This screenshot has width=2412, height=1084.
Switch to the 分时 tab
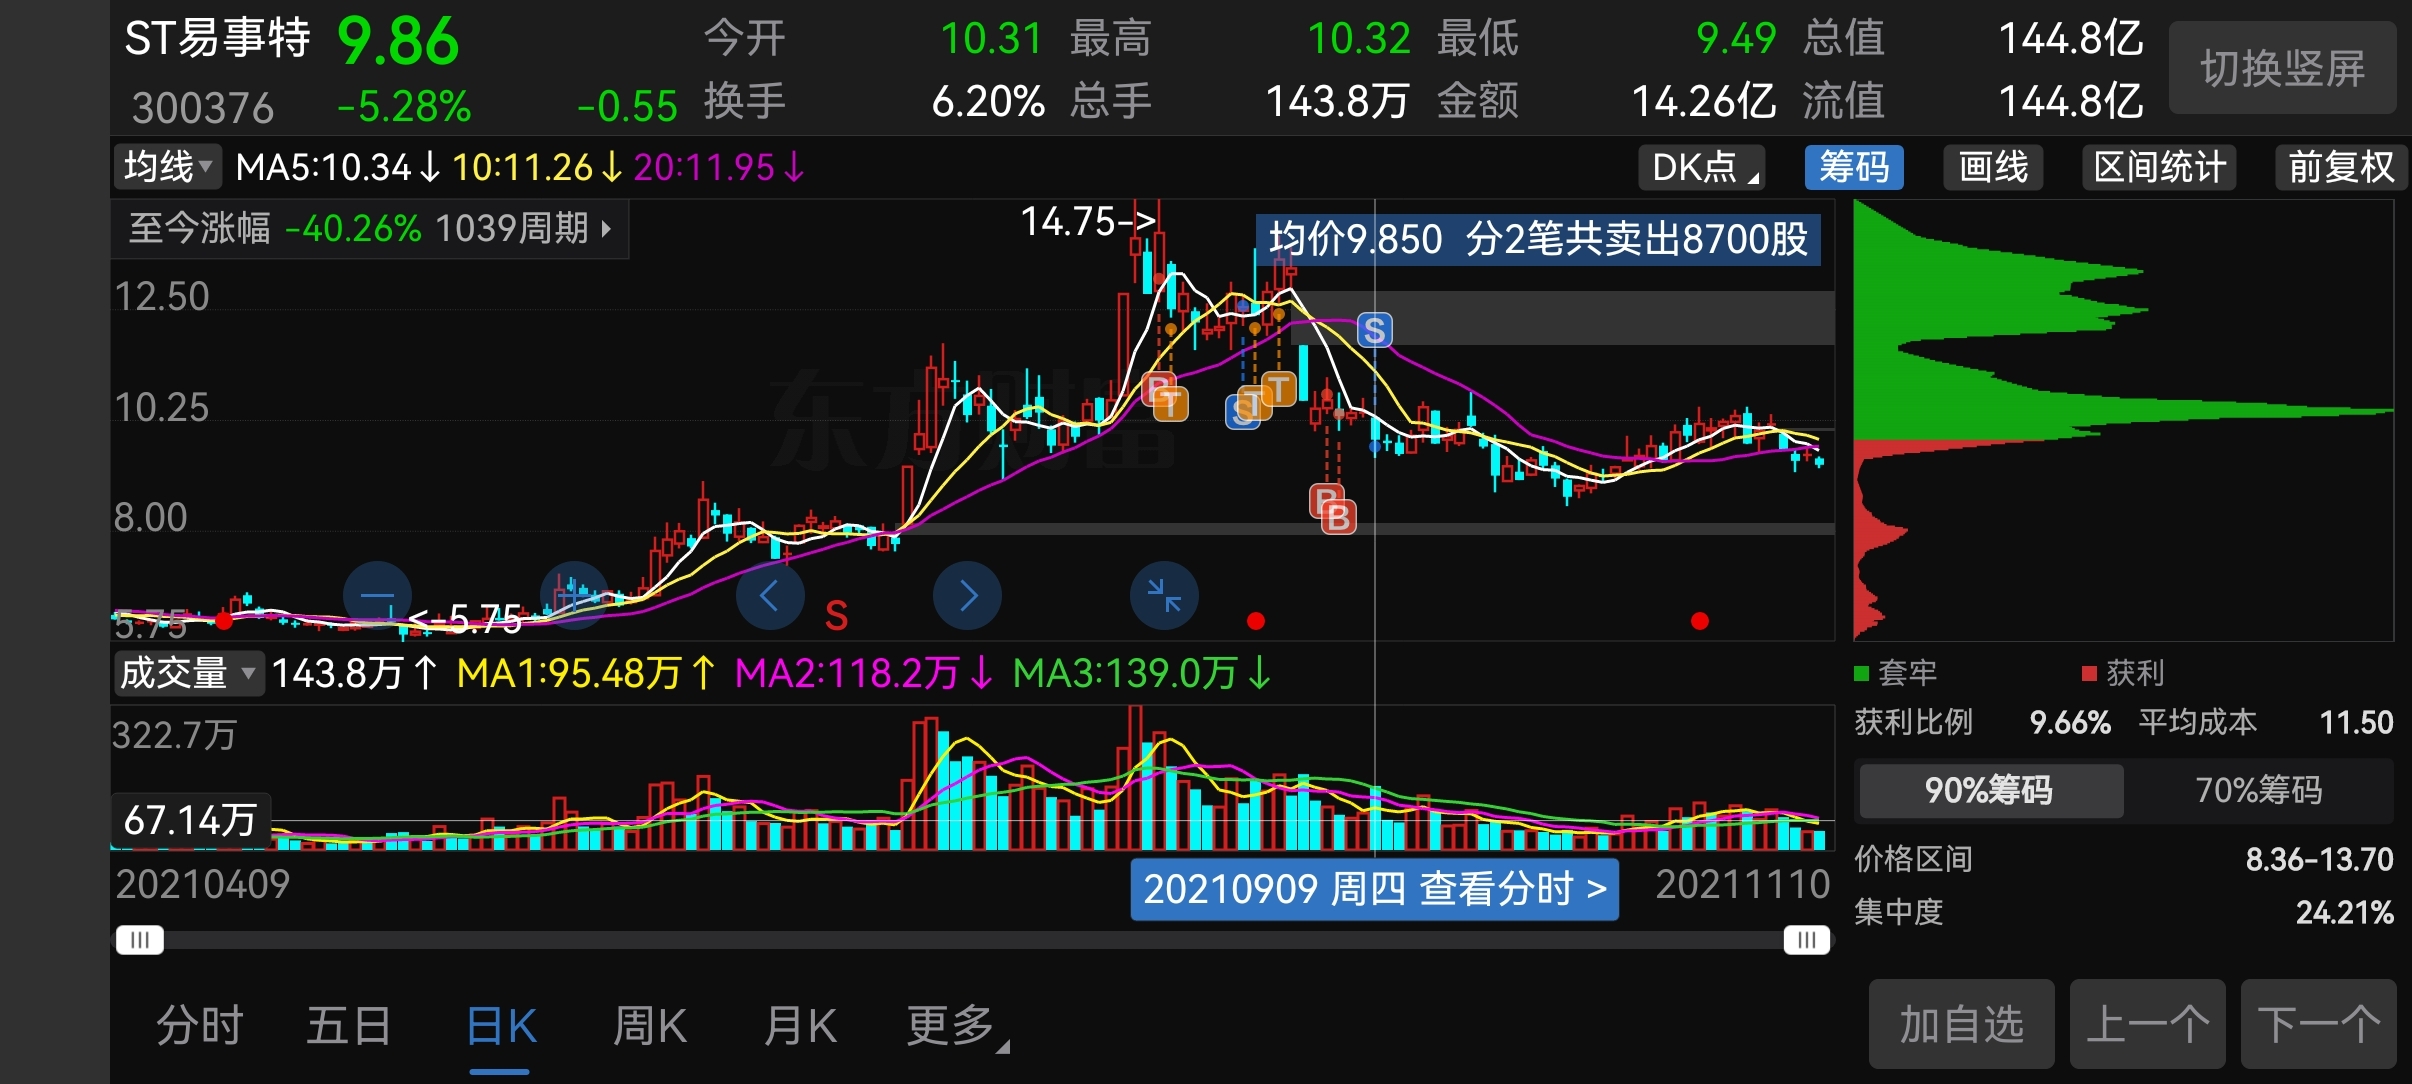(199, 1026)
